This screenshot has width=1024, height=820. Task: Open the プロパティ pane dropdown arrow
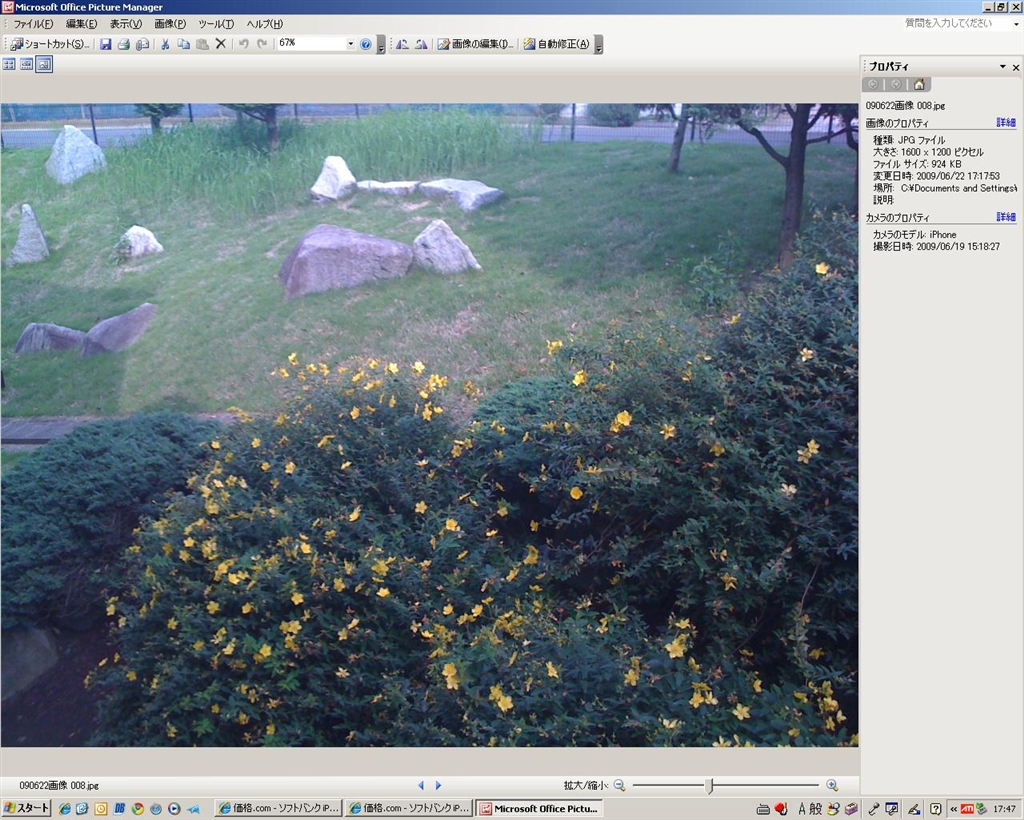(1002, 67)
